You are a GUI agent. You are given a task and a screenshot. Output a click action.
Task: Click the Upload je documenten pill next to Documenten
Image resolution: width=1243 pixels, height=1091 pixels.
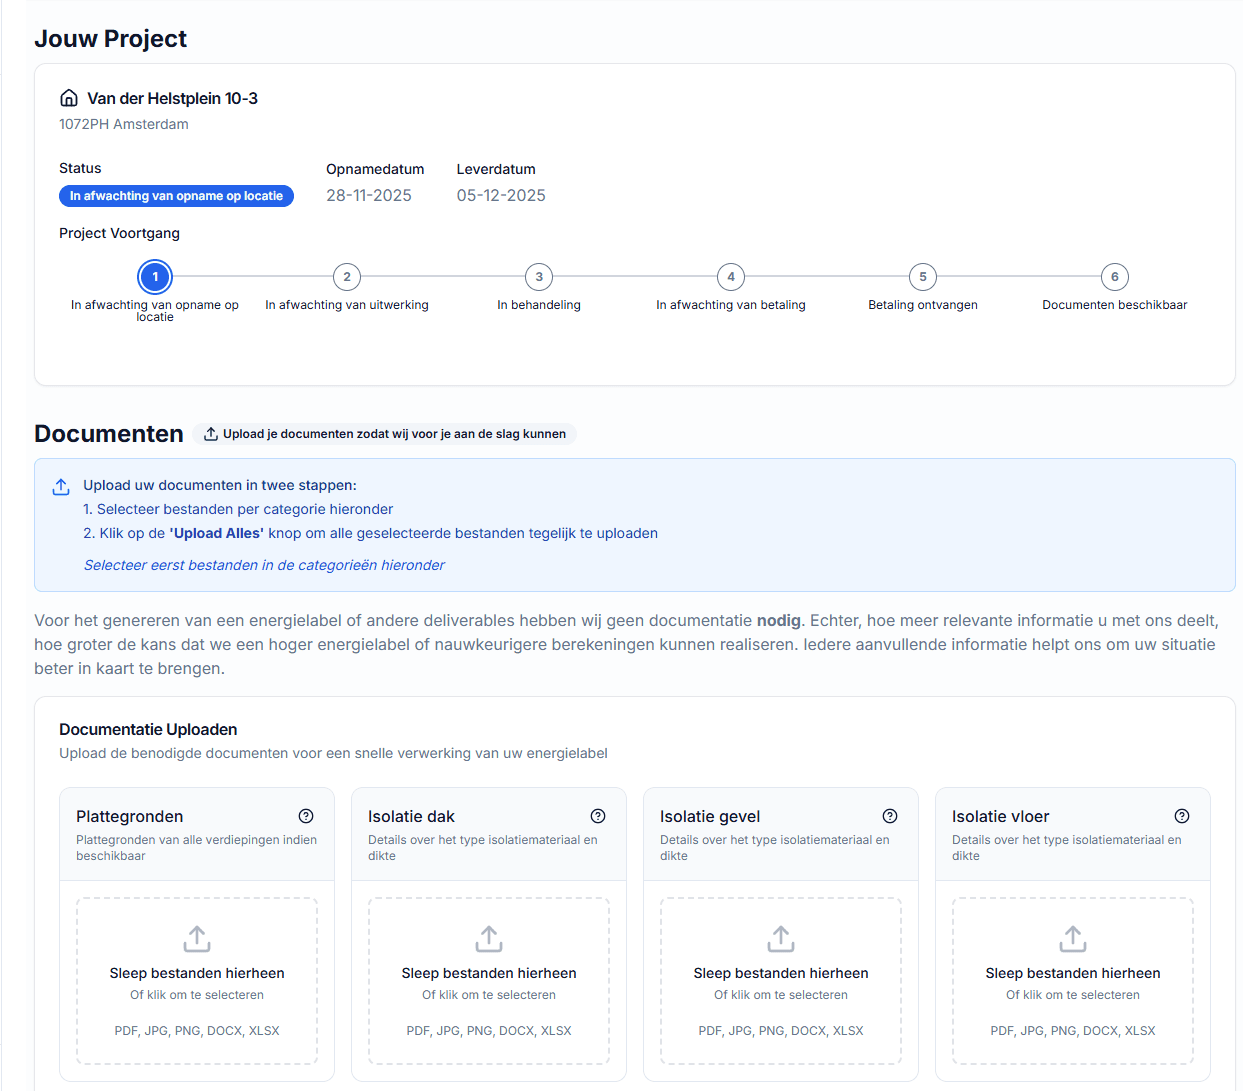[x=385, y=433]
